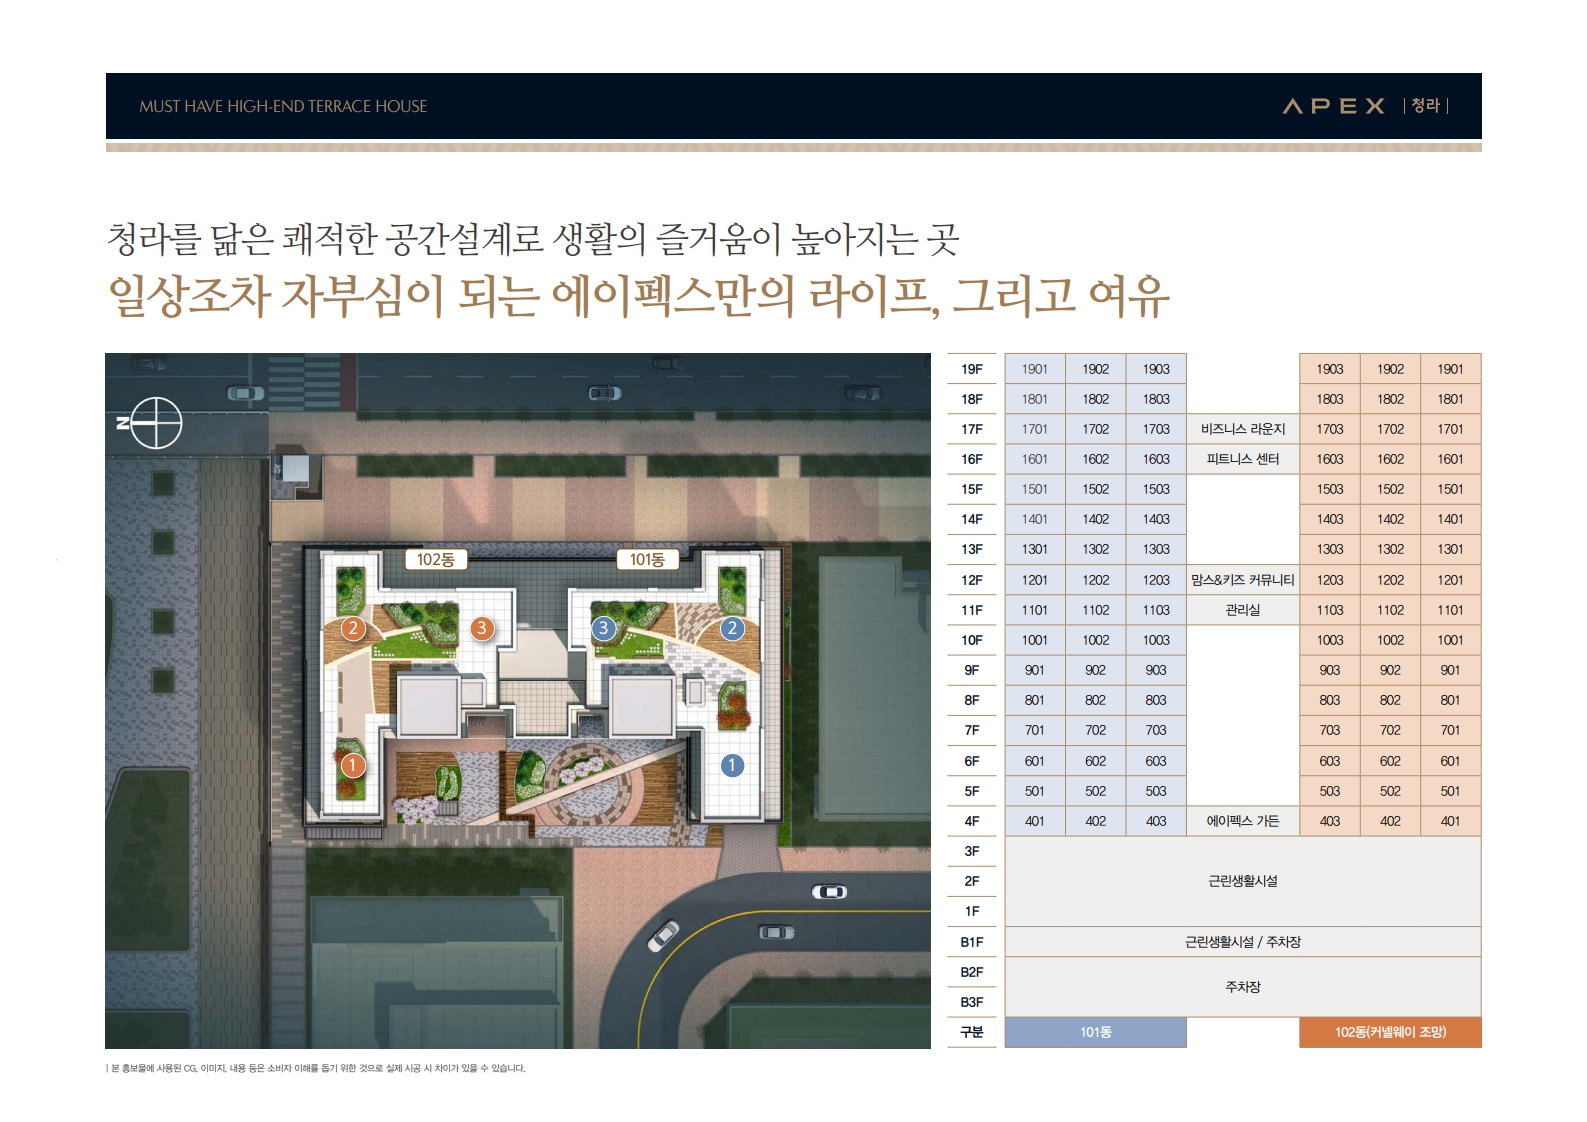Click the white car on the curved road

pos(663,937)
